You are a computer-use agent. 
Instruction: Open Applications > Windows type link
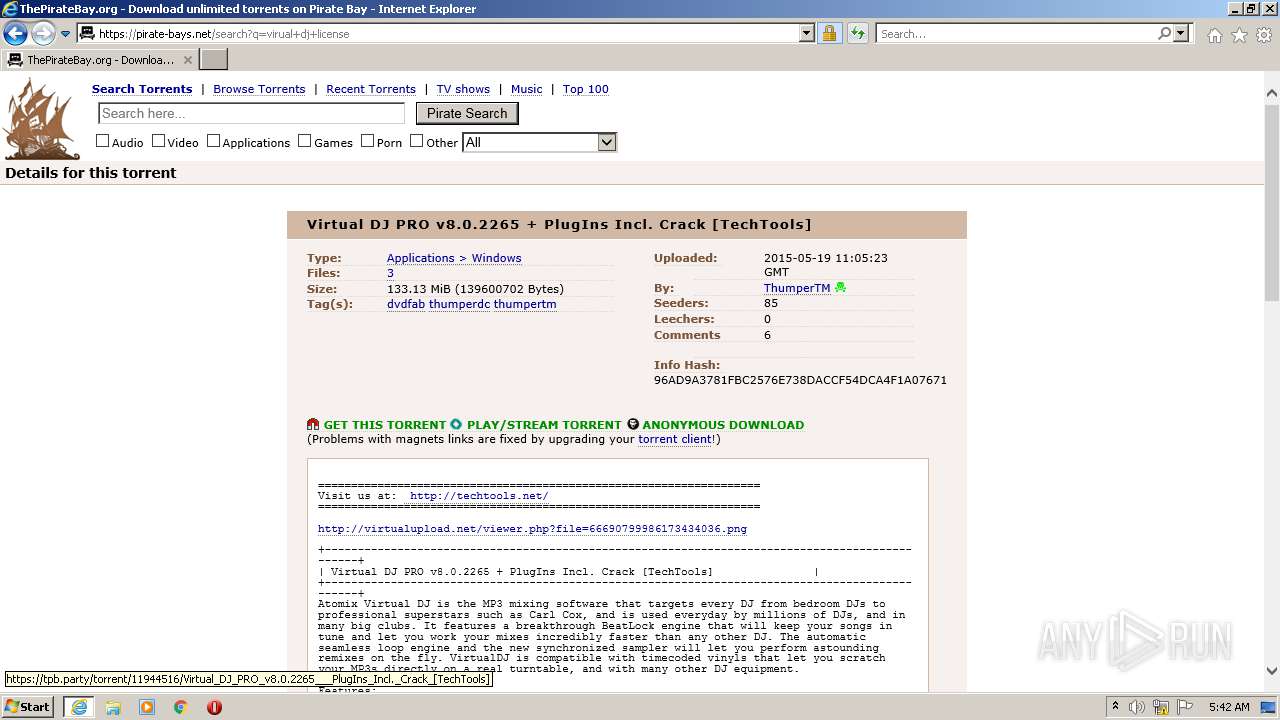(454, 258)
